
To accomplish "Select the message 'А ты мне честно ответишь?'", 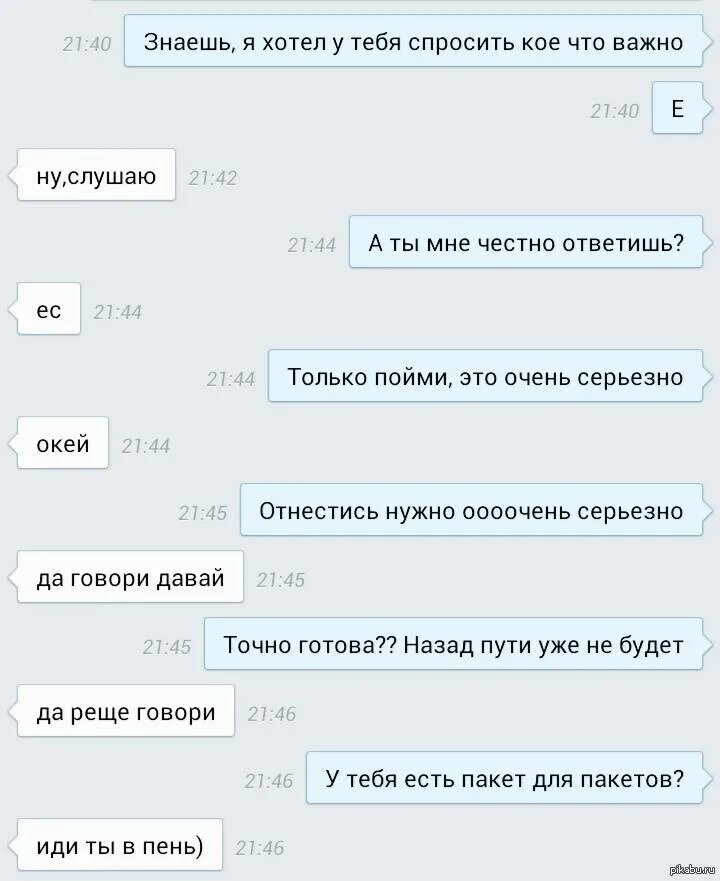I will click(526, 242).
